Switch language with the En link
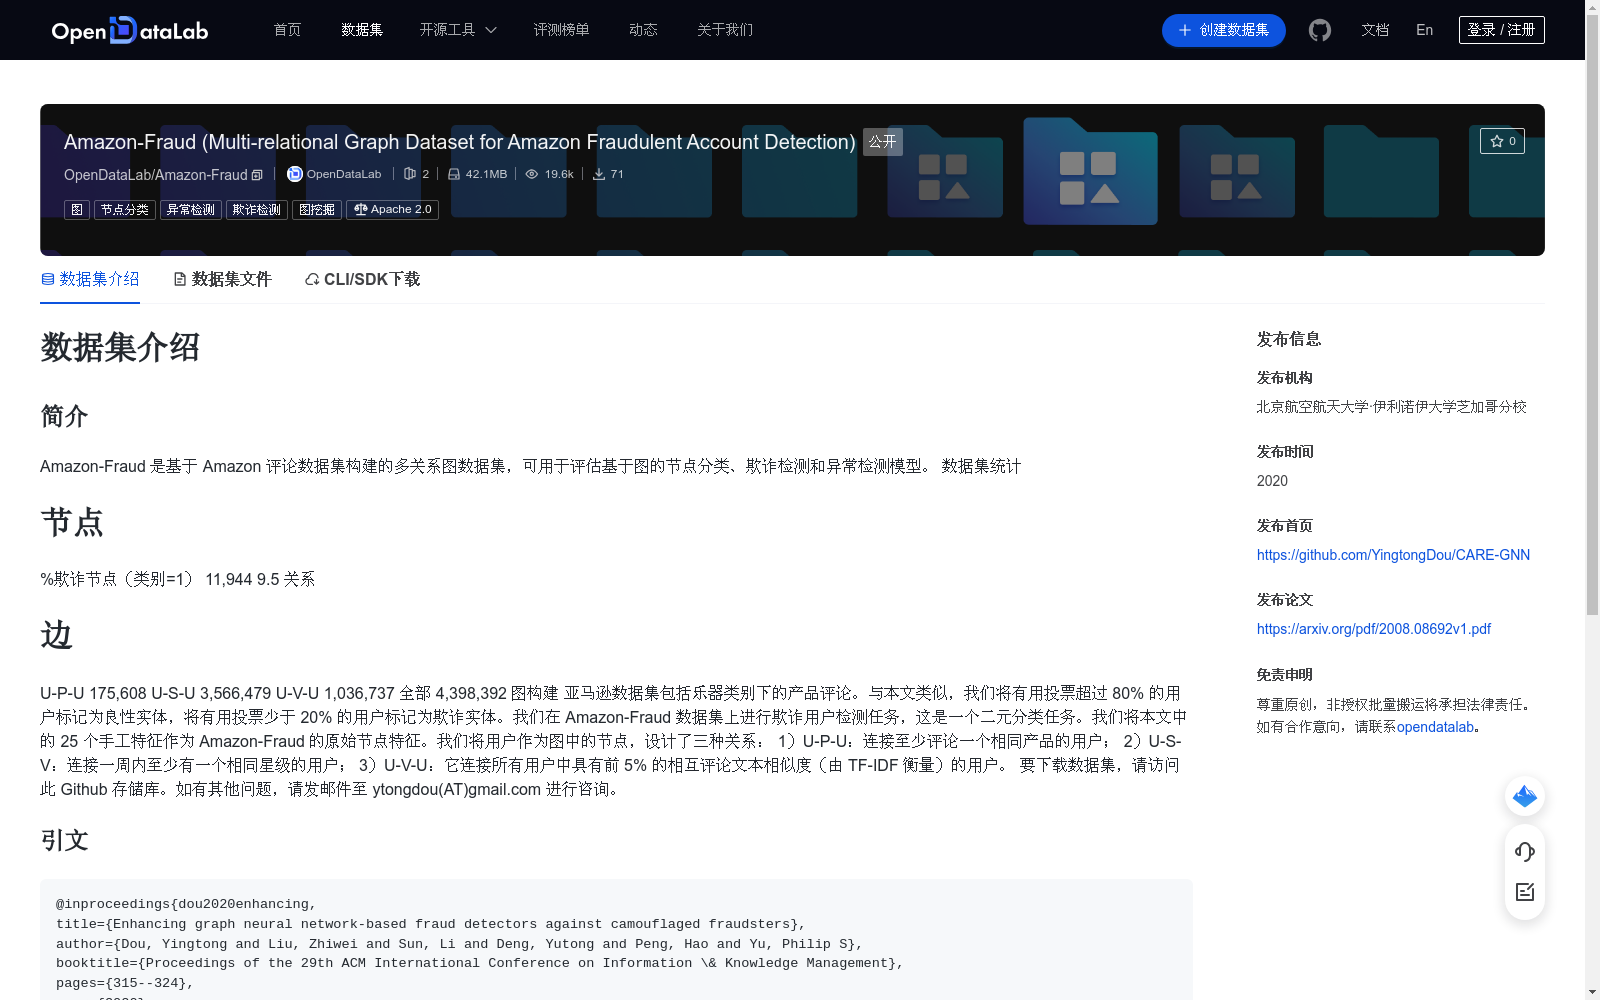Image resolution: width=1600 pixels, height=1000 pixels. pos(1425,30)
